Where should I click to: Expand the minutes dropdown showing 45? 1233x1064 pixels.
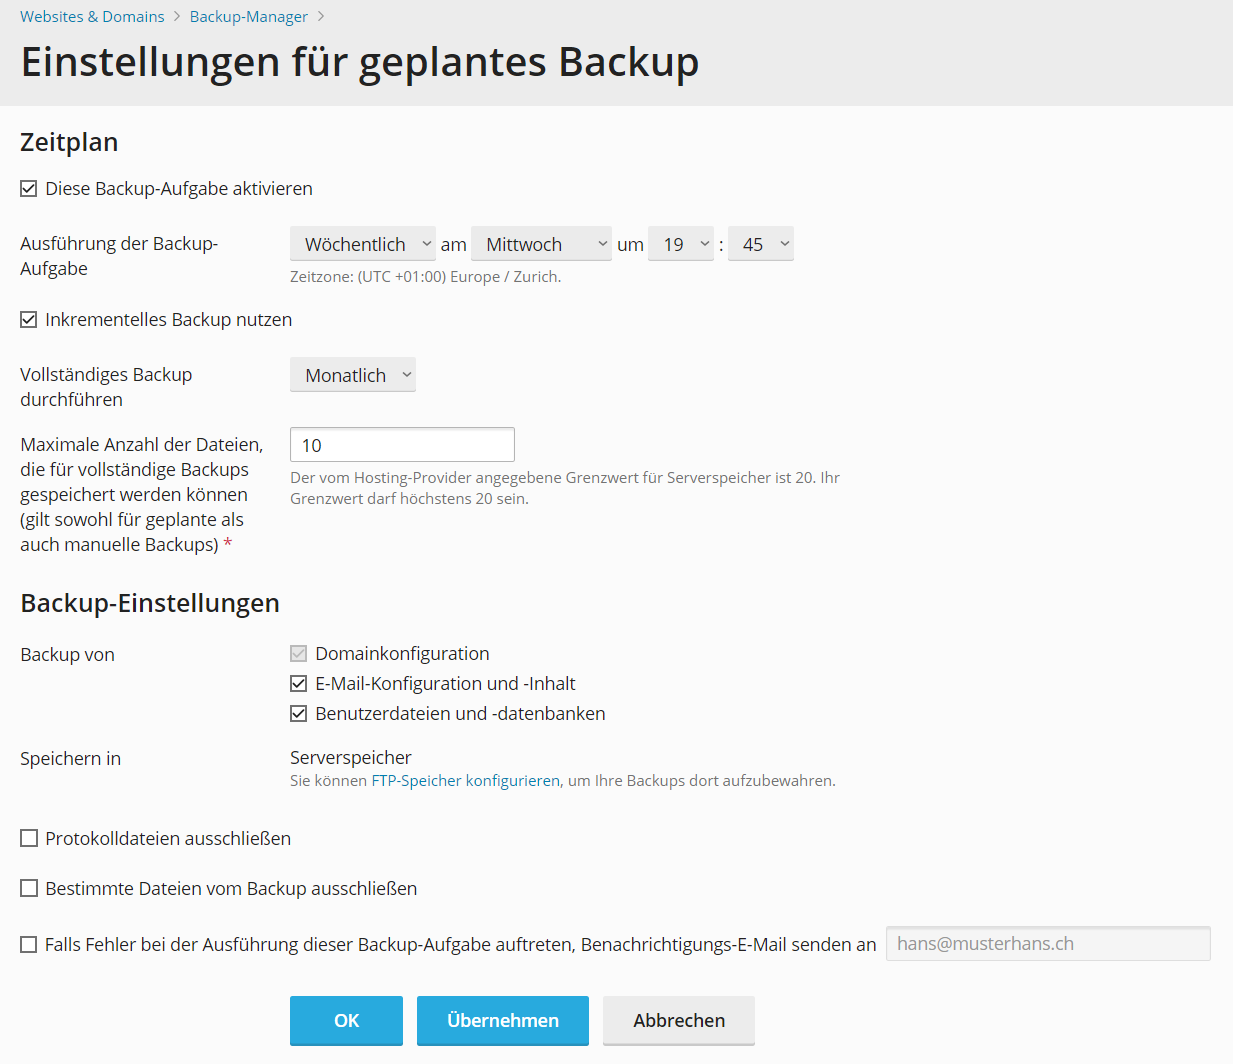point(760,244)
